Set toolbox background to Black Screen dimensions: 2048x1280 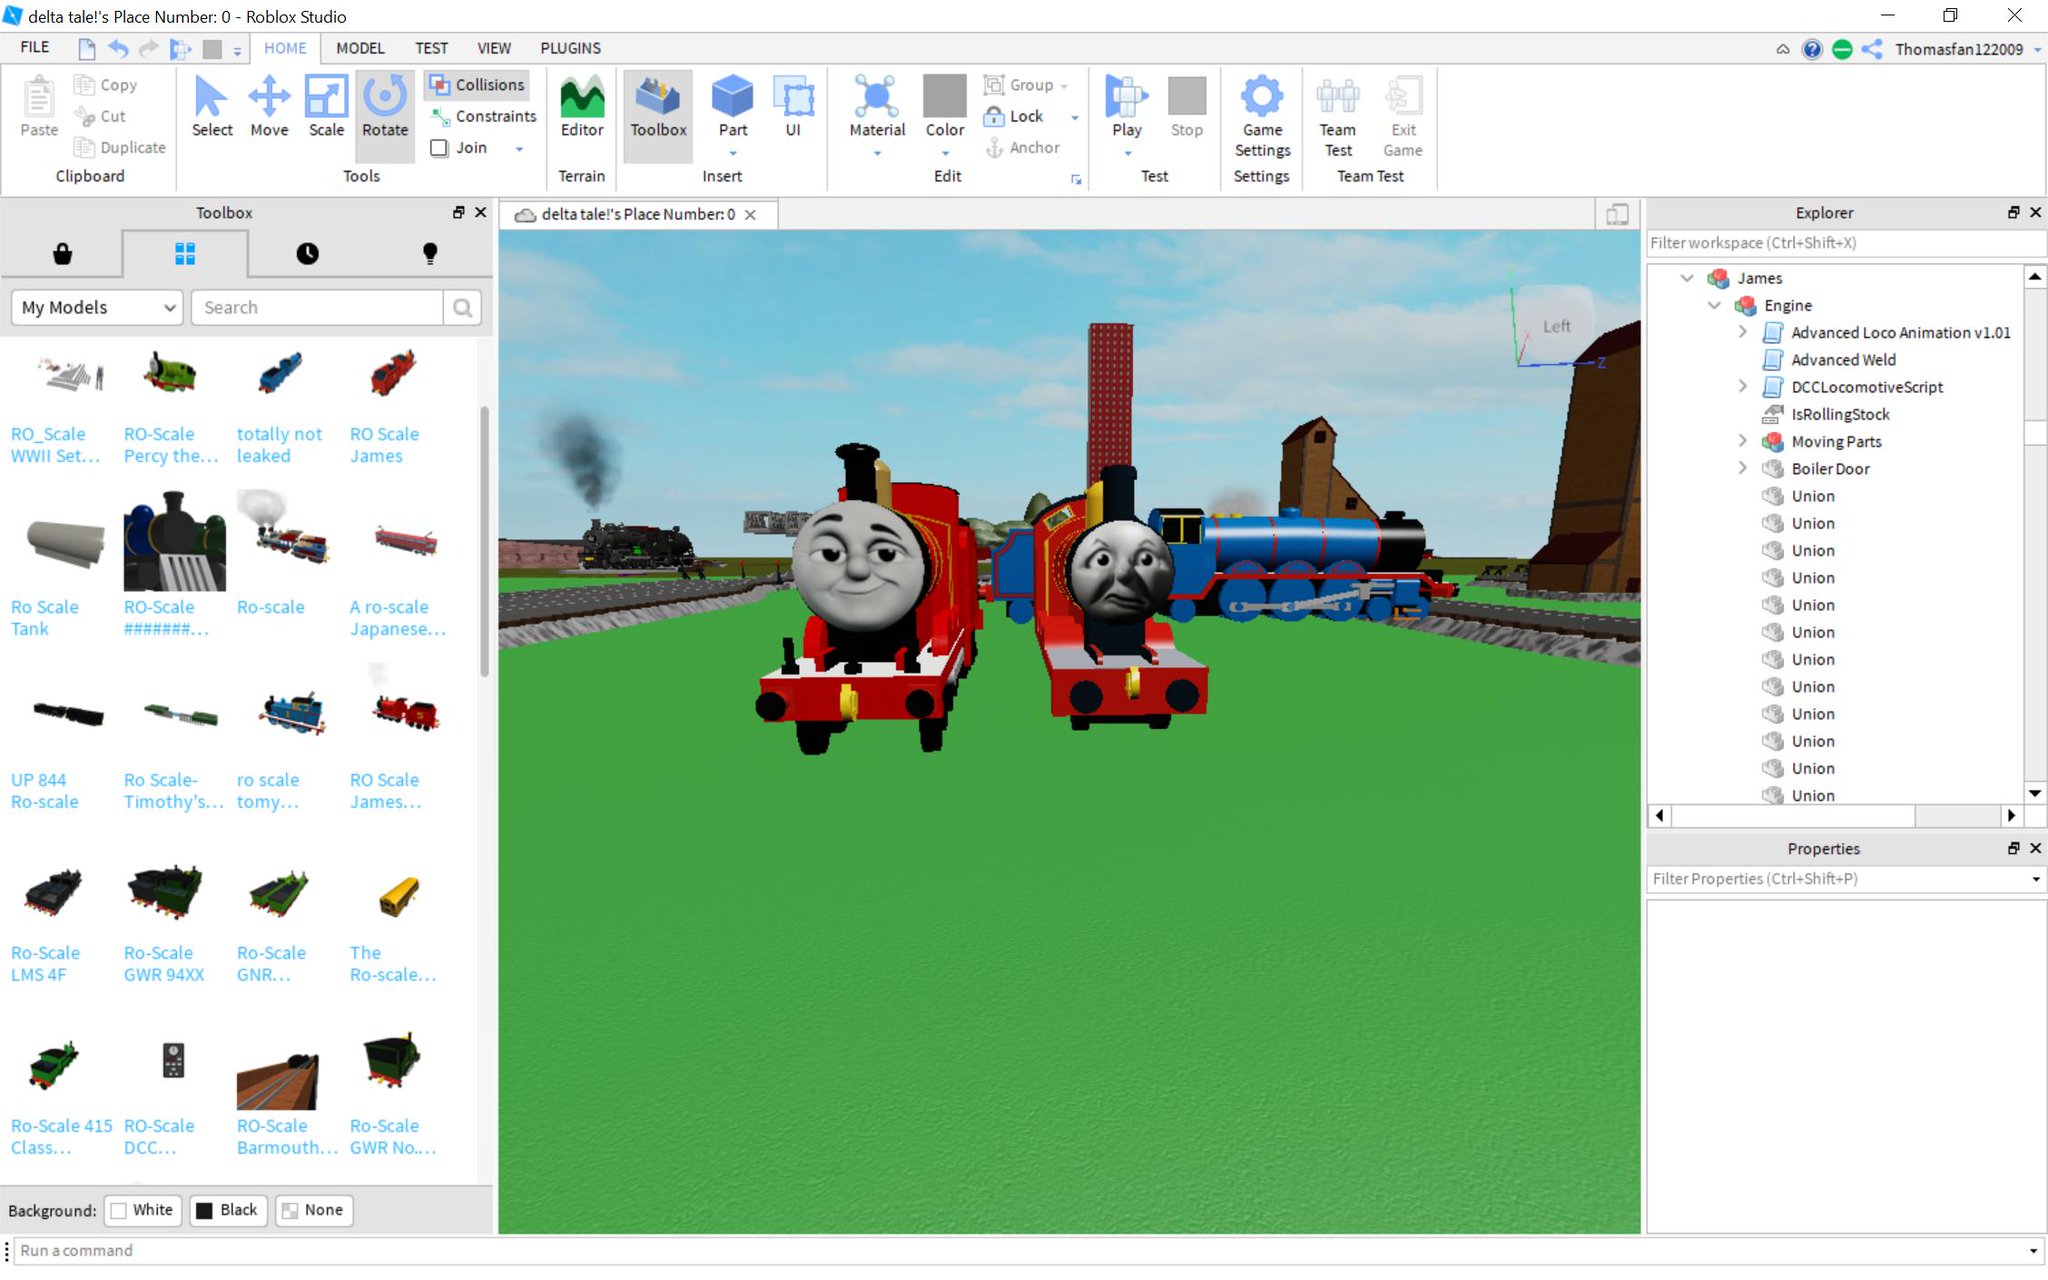click(228, 1210)
